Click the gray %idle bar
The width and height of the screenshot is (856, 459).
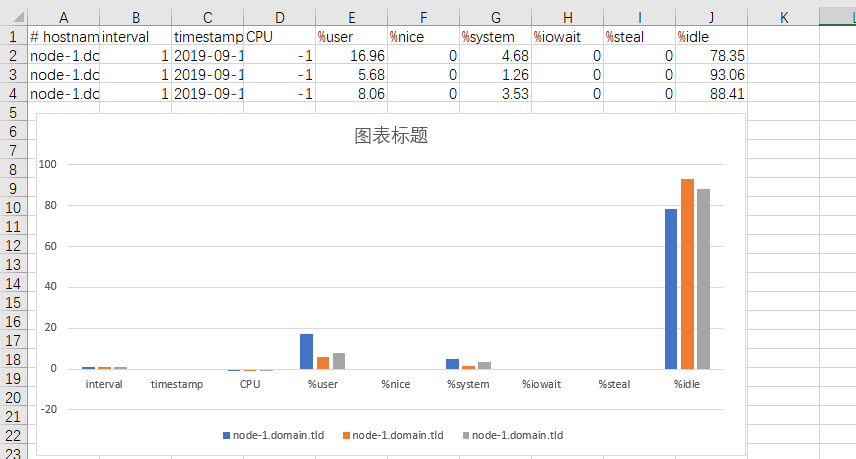tap(704, 279)
